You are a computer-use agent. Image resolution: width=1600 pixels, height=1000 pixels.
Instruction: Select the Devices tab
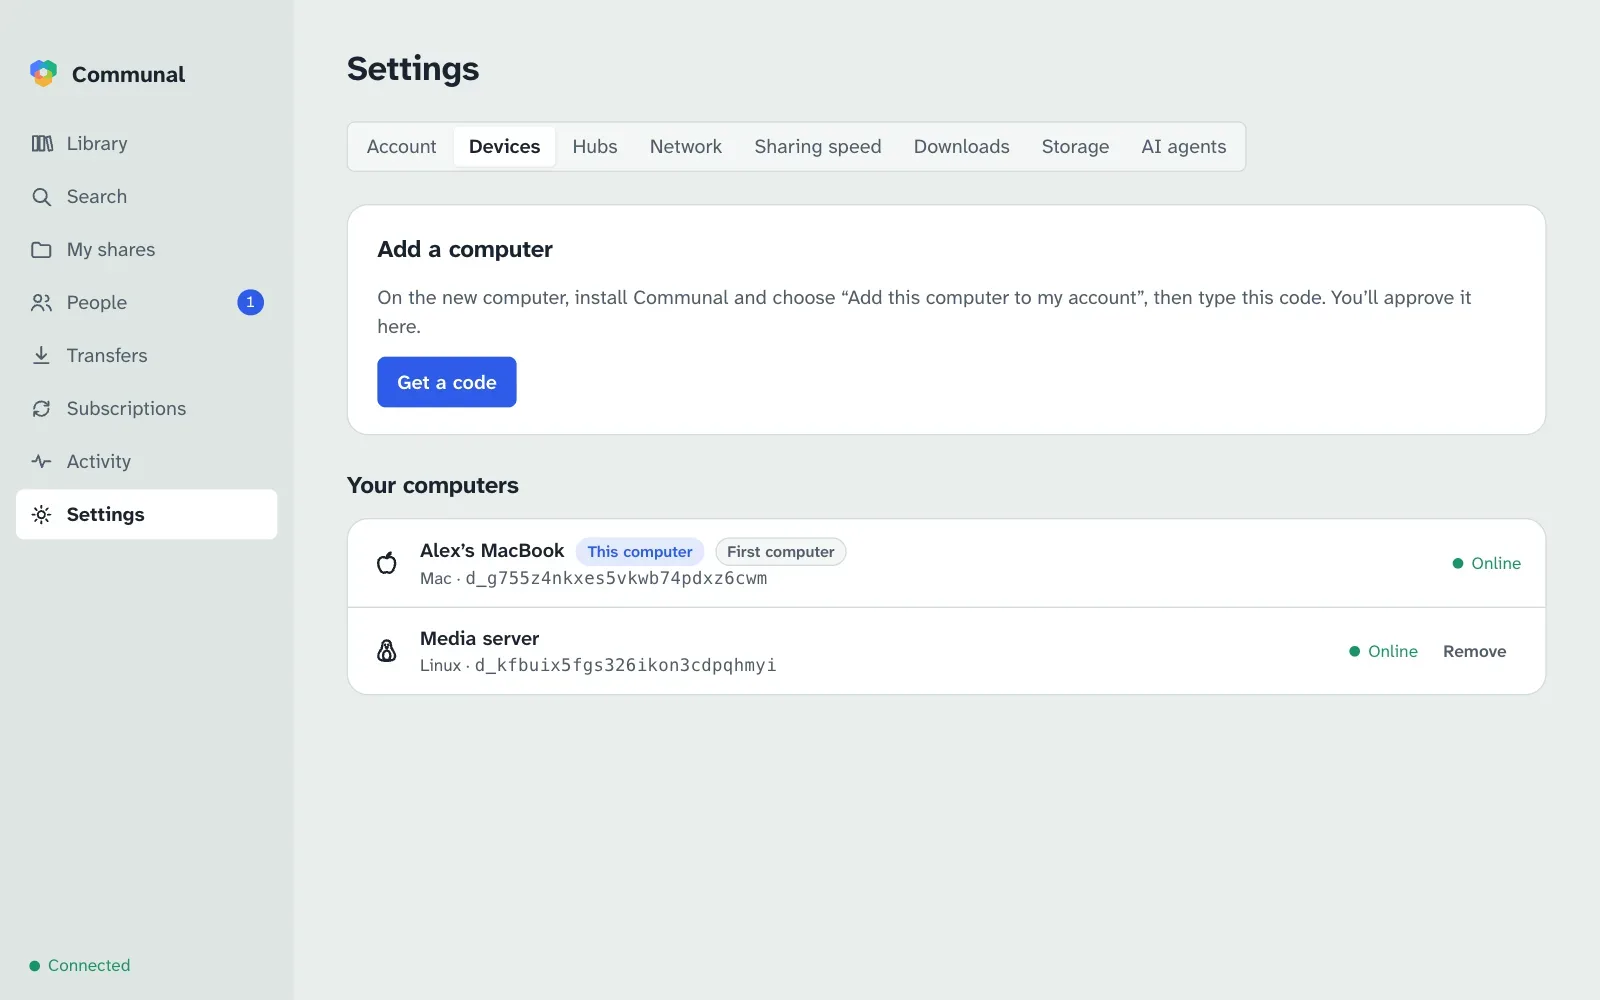pos(504,147)
